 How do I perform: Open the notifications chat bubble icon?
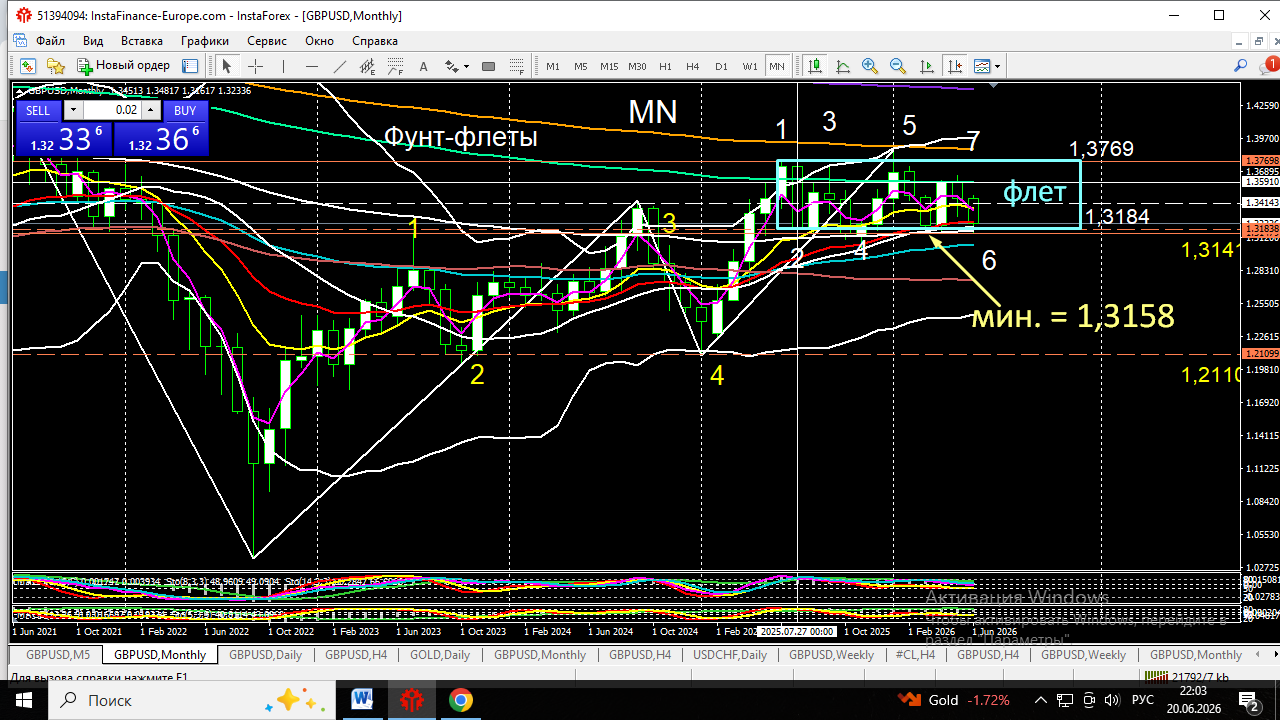click(x=1267, y=66)
